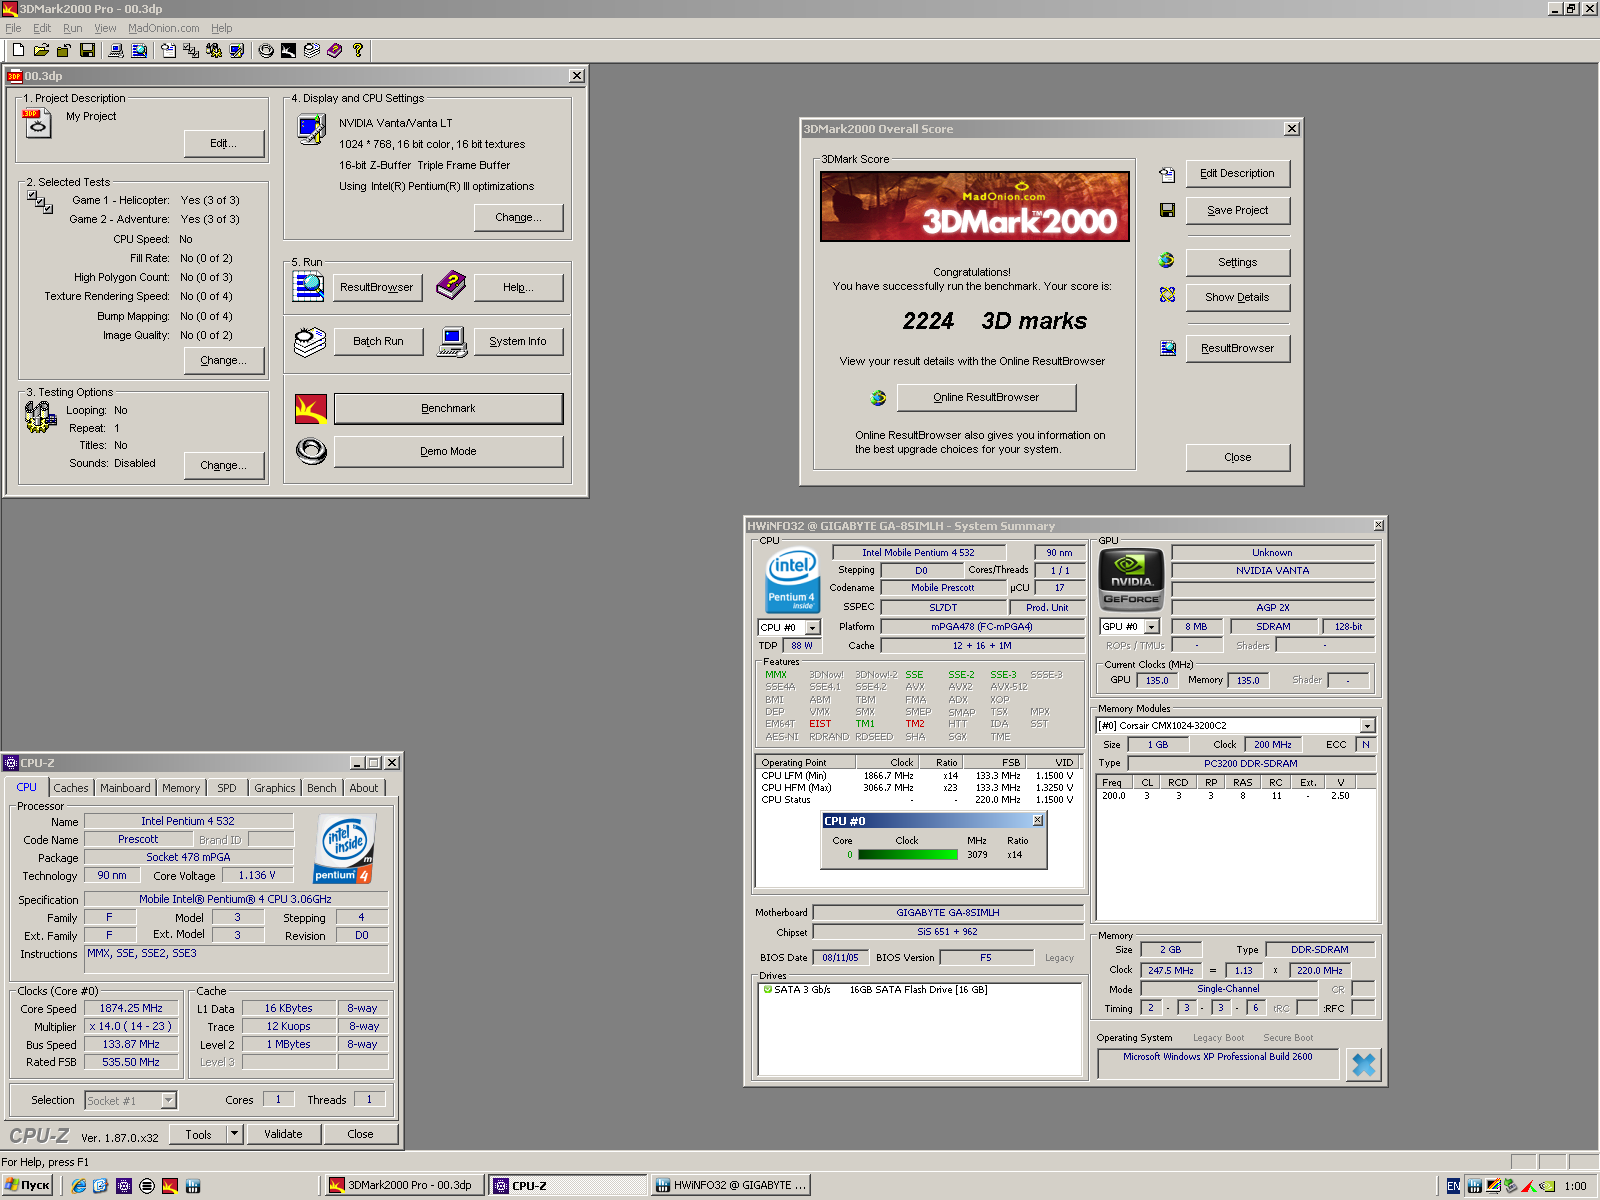Switch to the Caches tab in CPU-Z

pyautogui.click(x=71, y=788)
